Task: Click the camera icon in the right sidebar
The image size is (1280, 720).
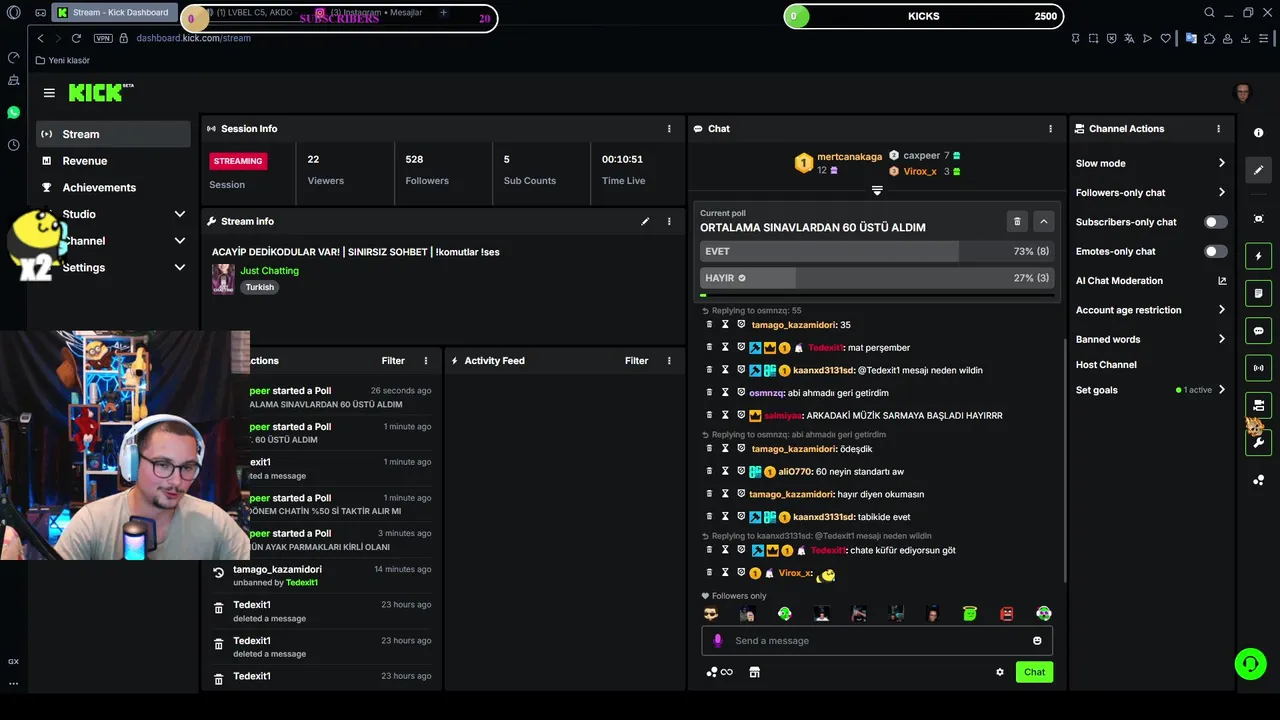Action: click(1258, 405)
